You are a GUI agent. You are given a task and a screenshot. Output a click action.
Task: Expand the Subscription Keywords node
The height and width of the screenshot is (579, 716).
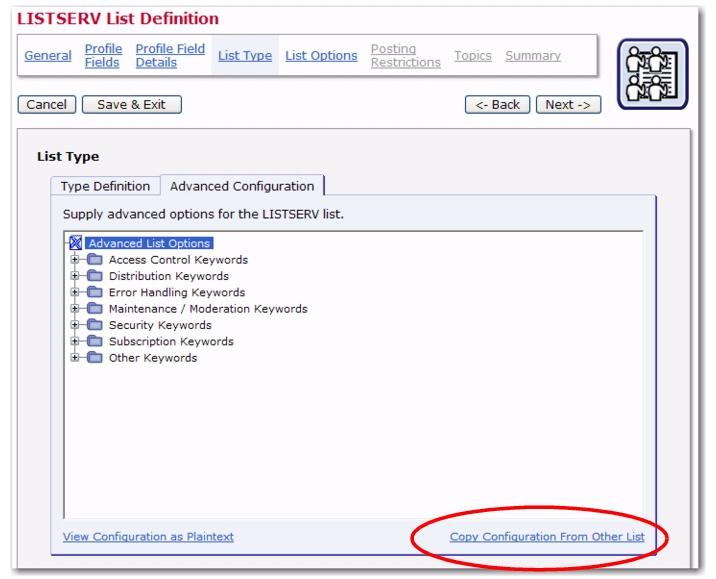pos(75,341)
